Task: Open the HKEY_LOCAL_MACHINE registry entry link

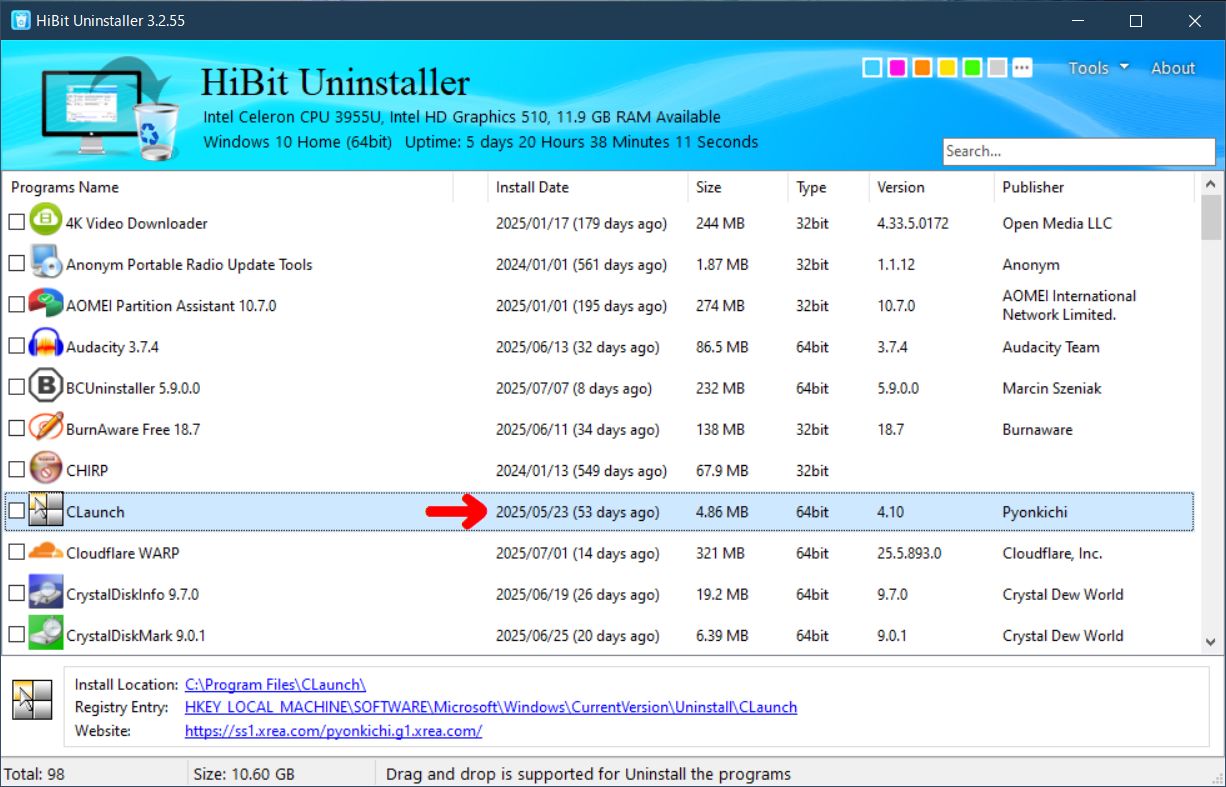Action: click(491, 708)
